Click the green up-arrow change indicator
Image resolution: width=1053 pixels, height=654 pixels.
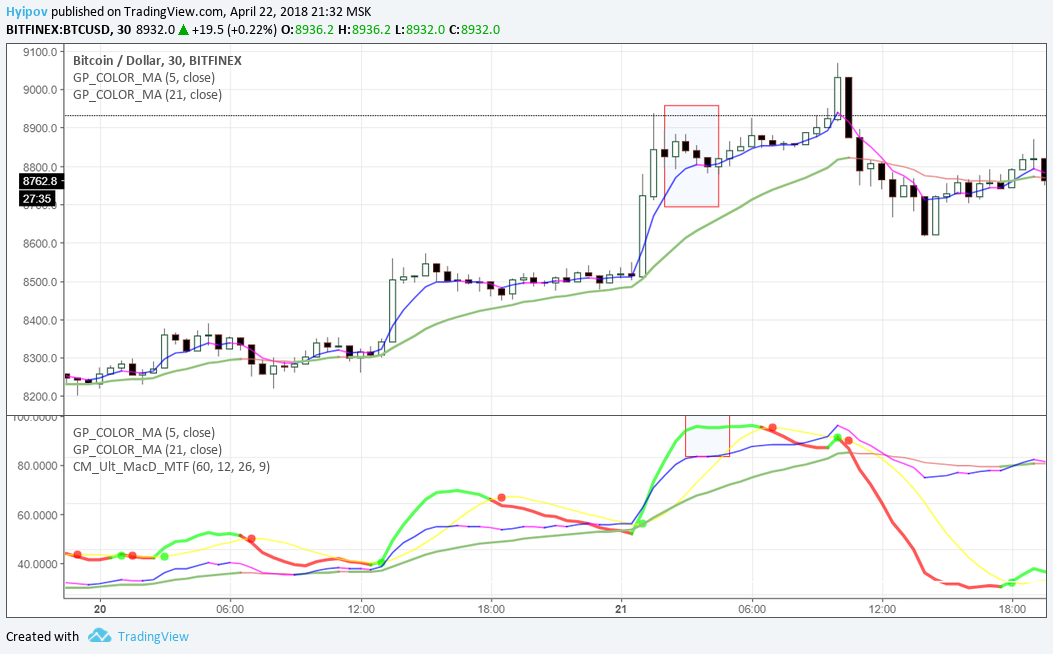tap(183, 30)
